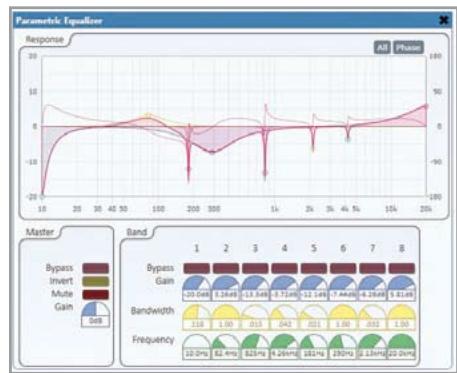Click the Master Gain 0dB value field
The height and width of the screenshot is (373, 457).
coord(96,321)
